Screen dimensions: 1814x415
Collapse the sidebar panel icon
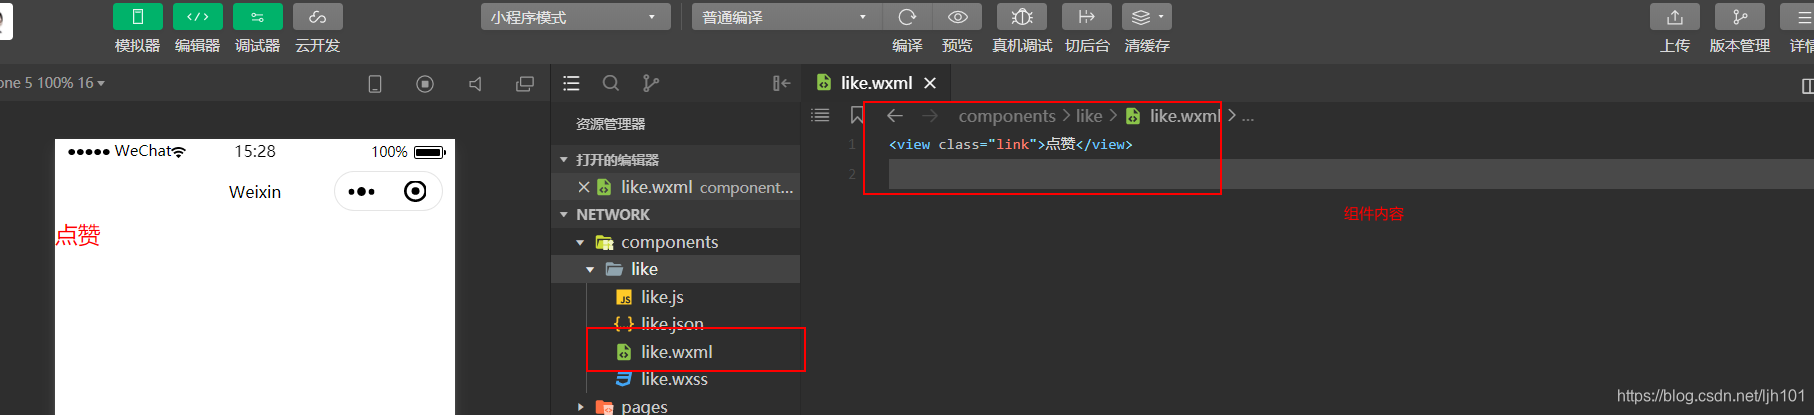coord(781,83)
